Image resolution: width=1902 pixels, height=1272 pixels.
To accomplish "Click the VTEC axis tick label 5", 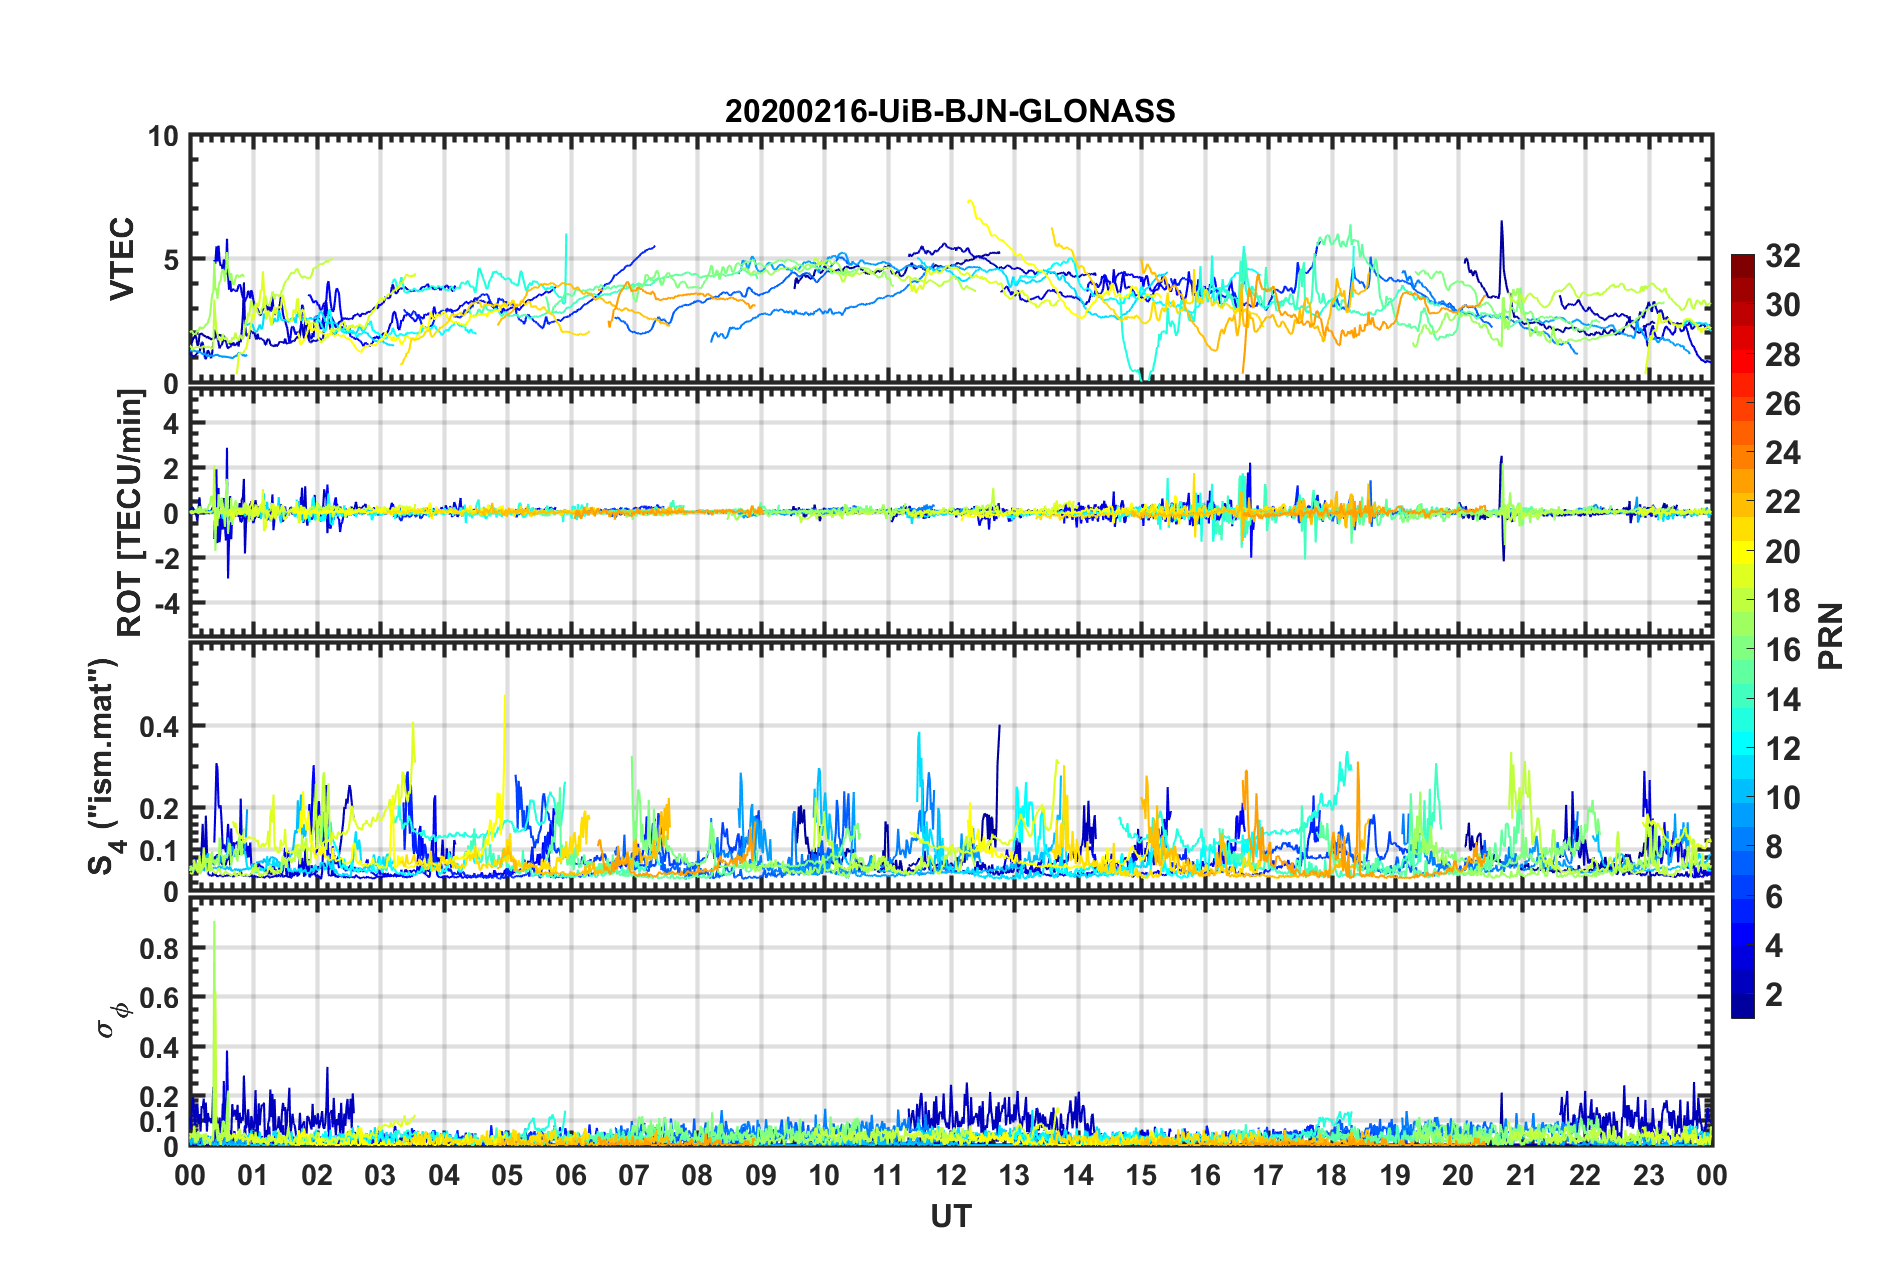I will (171, 260).
